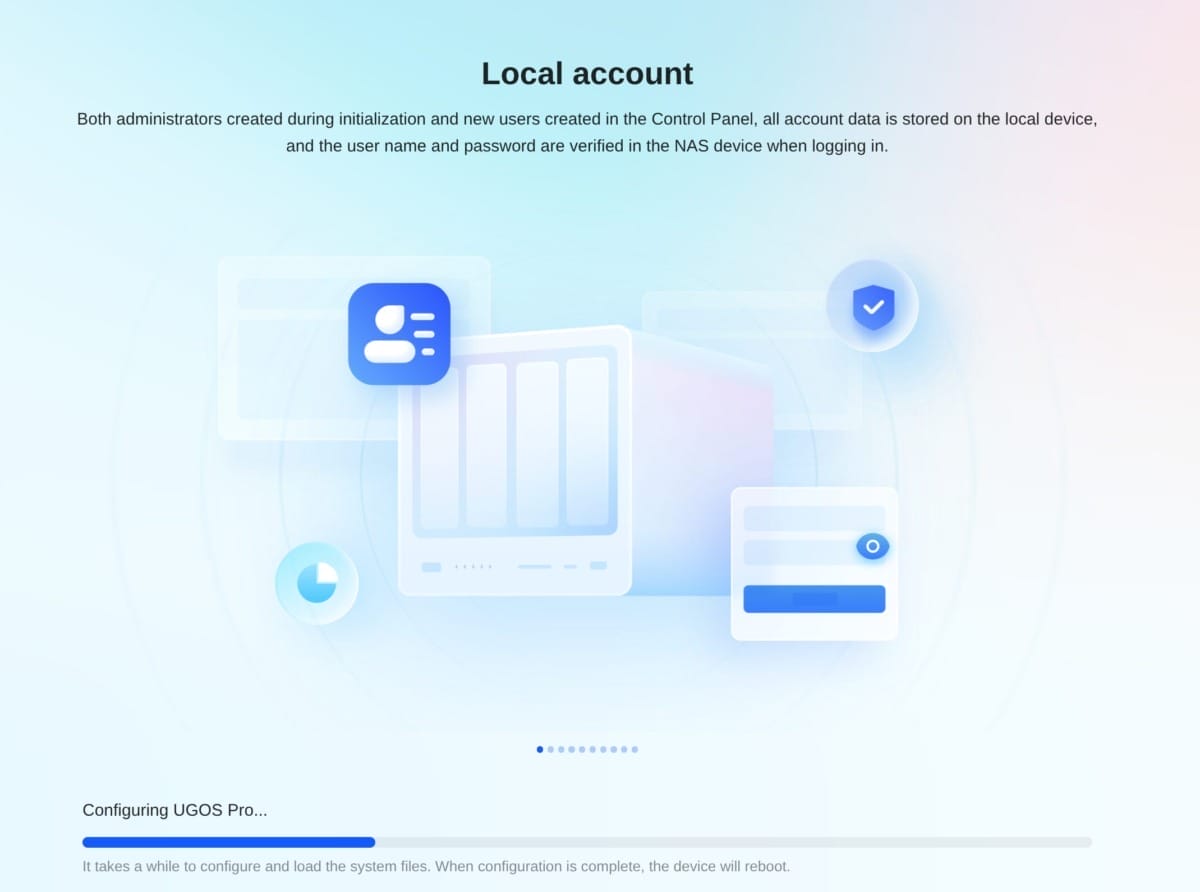Click the filled portion of progress bar
Viewport: 1200px width, 892px height.
click(x=228, y=842)
